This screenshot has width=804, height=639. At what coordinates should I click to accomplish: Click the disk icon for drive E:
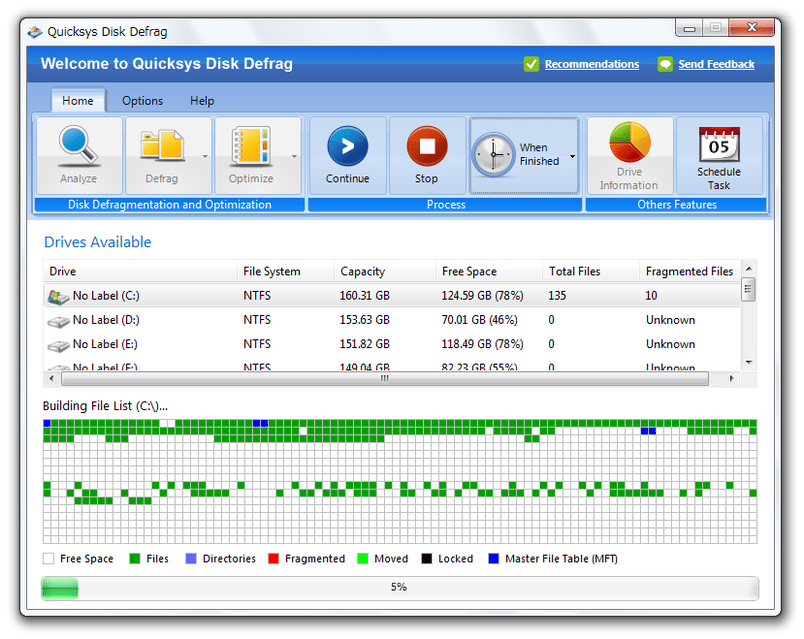(58, 346)
